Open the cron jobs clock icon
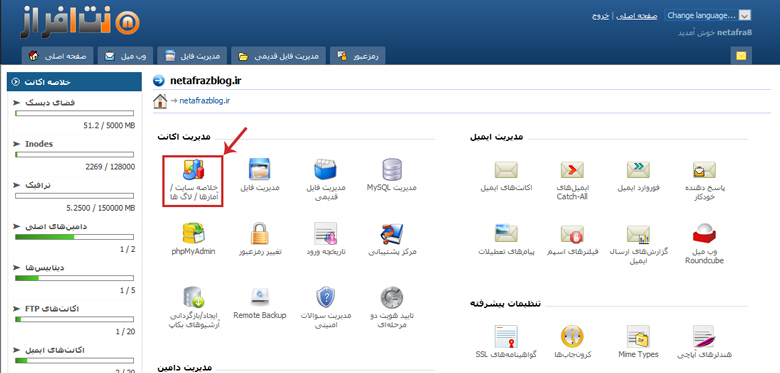 click(x=572, y=336)
